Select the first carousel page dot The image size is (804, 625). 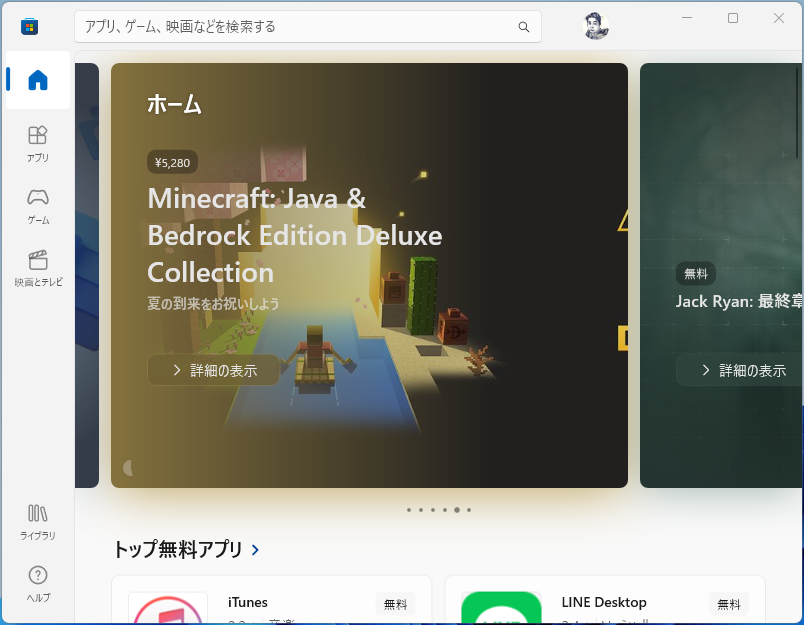tap(409, 510)
